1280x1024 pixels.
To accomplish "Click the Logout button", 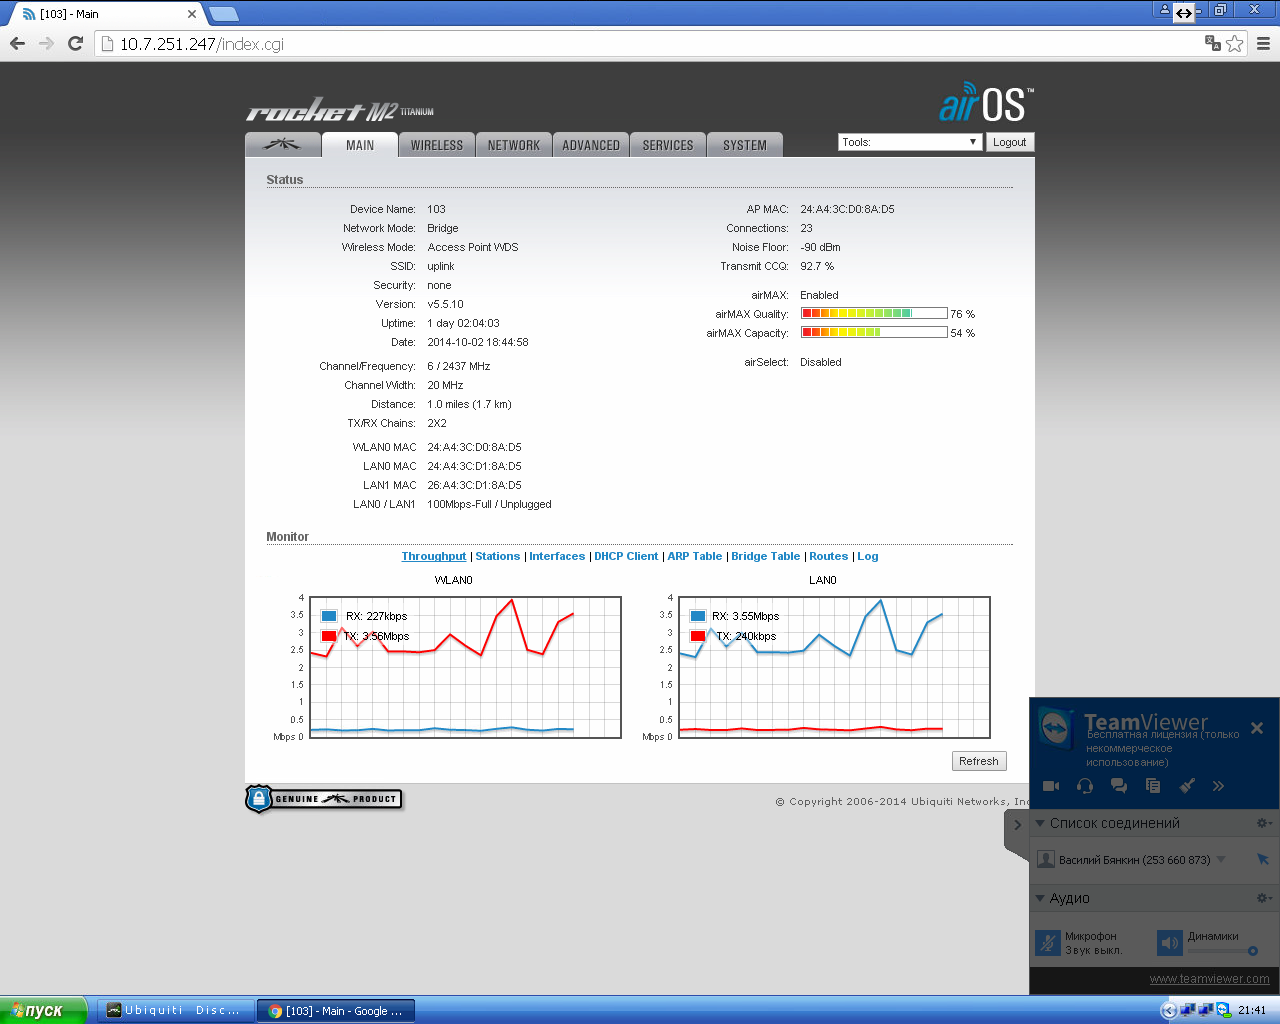I will coord(1010,142).
